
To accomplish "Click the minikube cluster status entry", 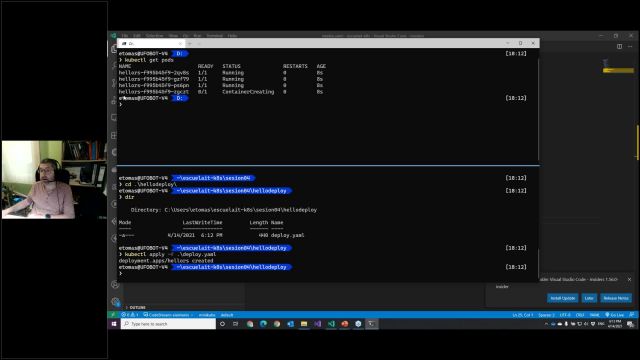I will (207, 315).
